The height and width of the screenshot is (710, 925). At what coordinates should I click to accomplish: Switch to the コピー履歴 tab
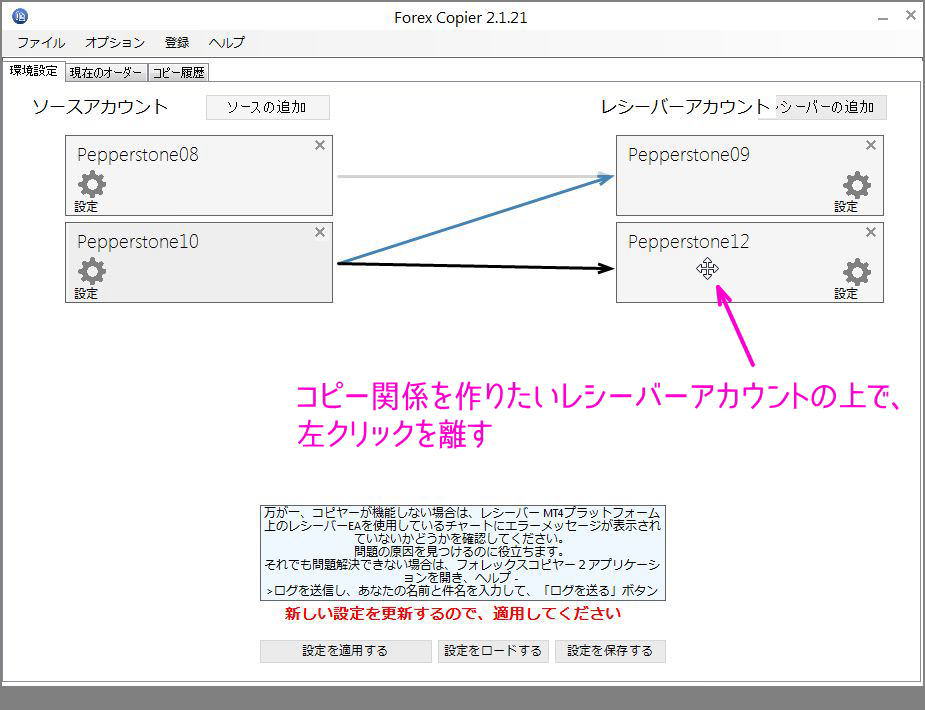(x=178, y=71)
